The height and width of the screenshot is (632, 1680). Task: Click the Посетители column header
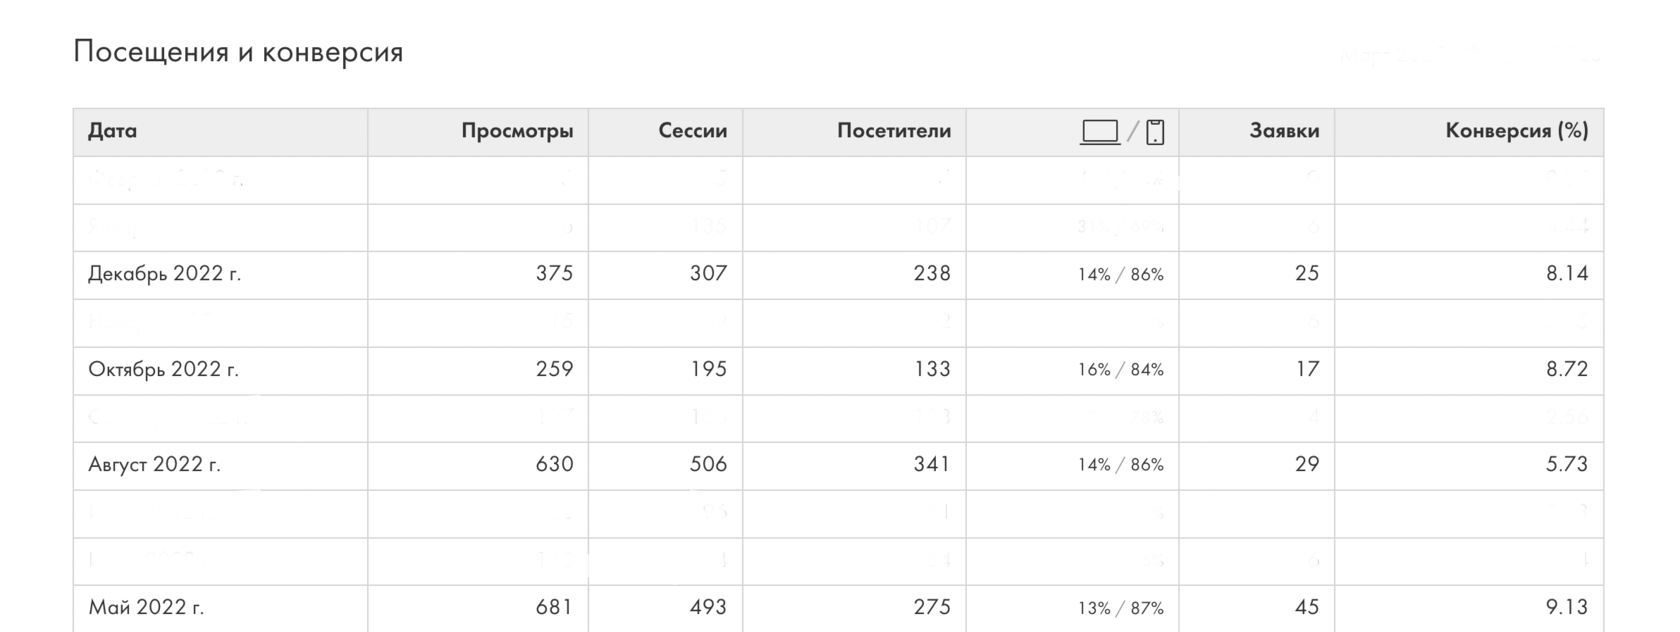(893, 131)
